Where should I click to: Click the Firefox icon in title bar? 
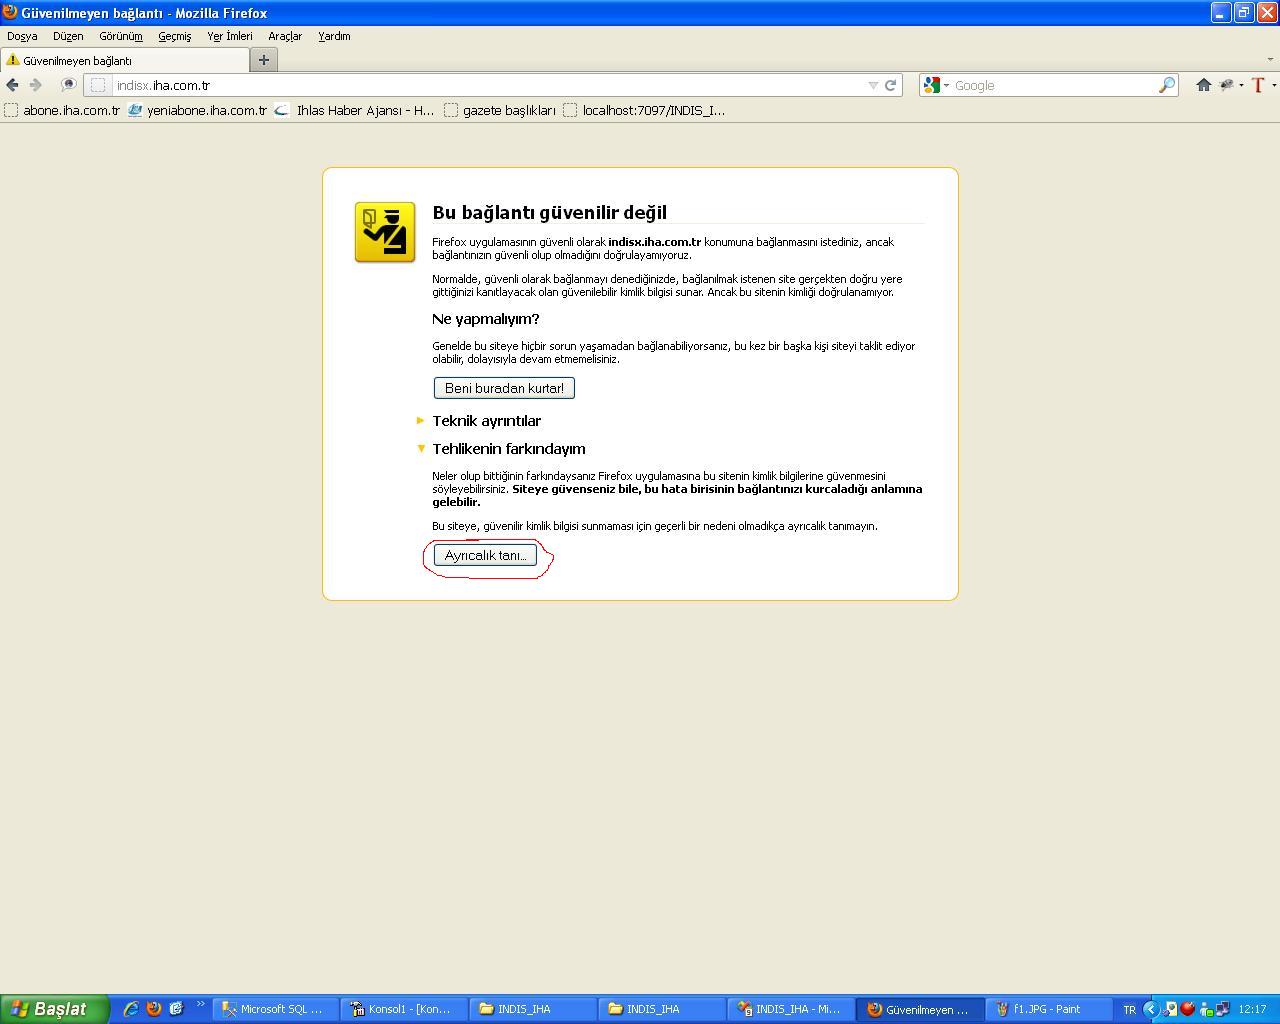pyautogui.click(x=9, y=13)
